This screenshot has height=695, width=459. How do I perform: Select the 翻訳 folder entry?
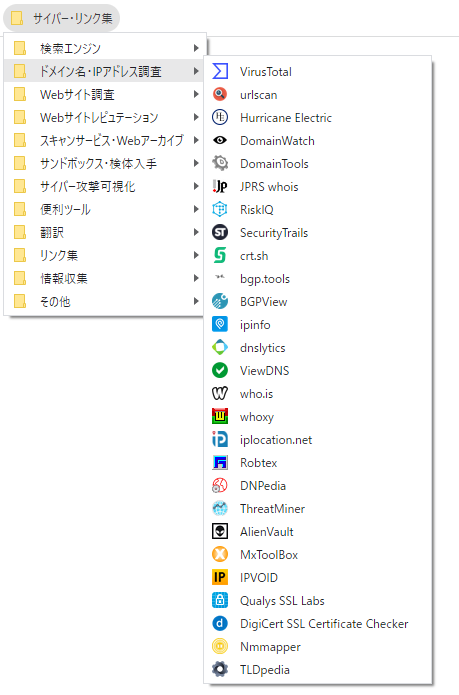105,232
